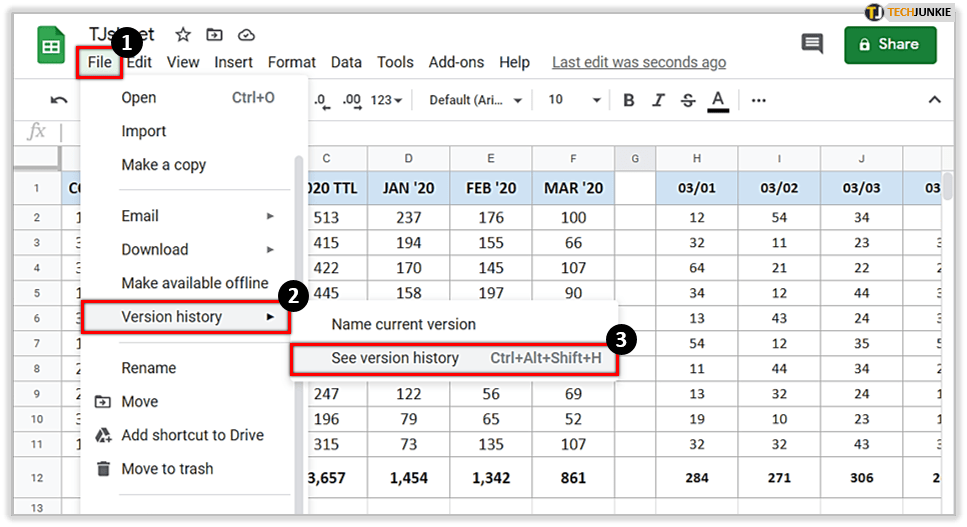Viewport: 967px width, 527px height.
Task: Collapse the toolbar with up chevron
Action: tap(935, 100)
